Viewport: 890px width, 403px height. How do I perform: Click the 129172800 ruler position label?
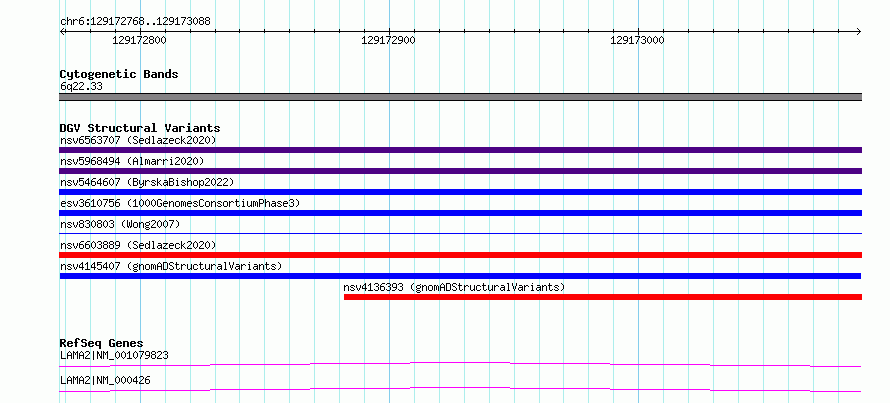[x=140, y=40]
